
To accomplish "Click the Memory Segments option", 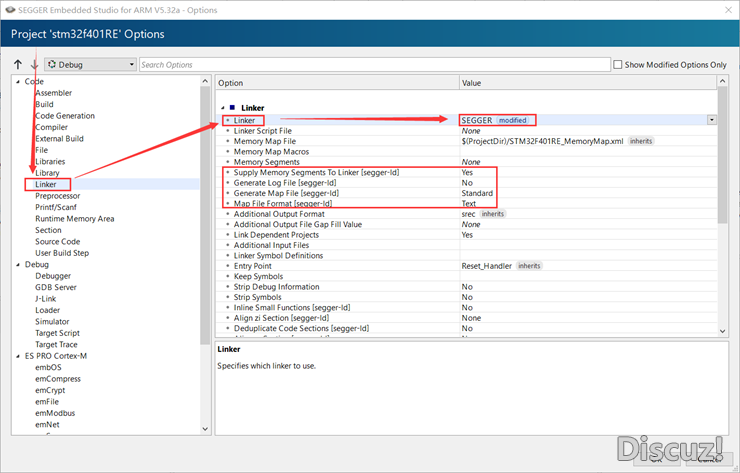I will (x=266, y=162).
